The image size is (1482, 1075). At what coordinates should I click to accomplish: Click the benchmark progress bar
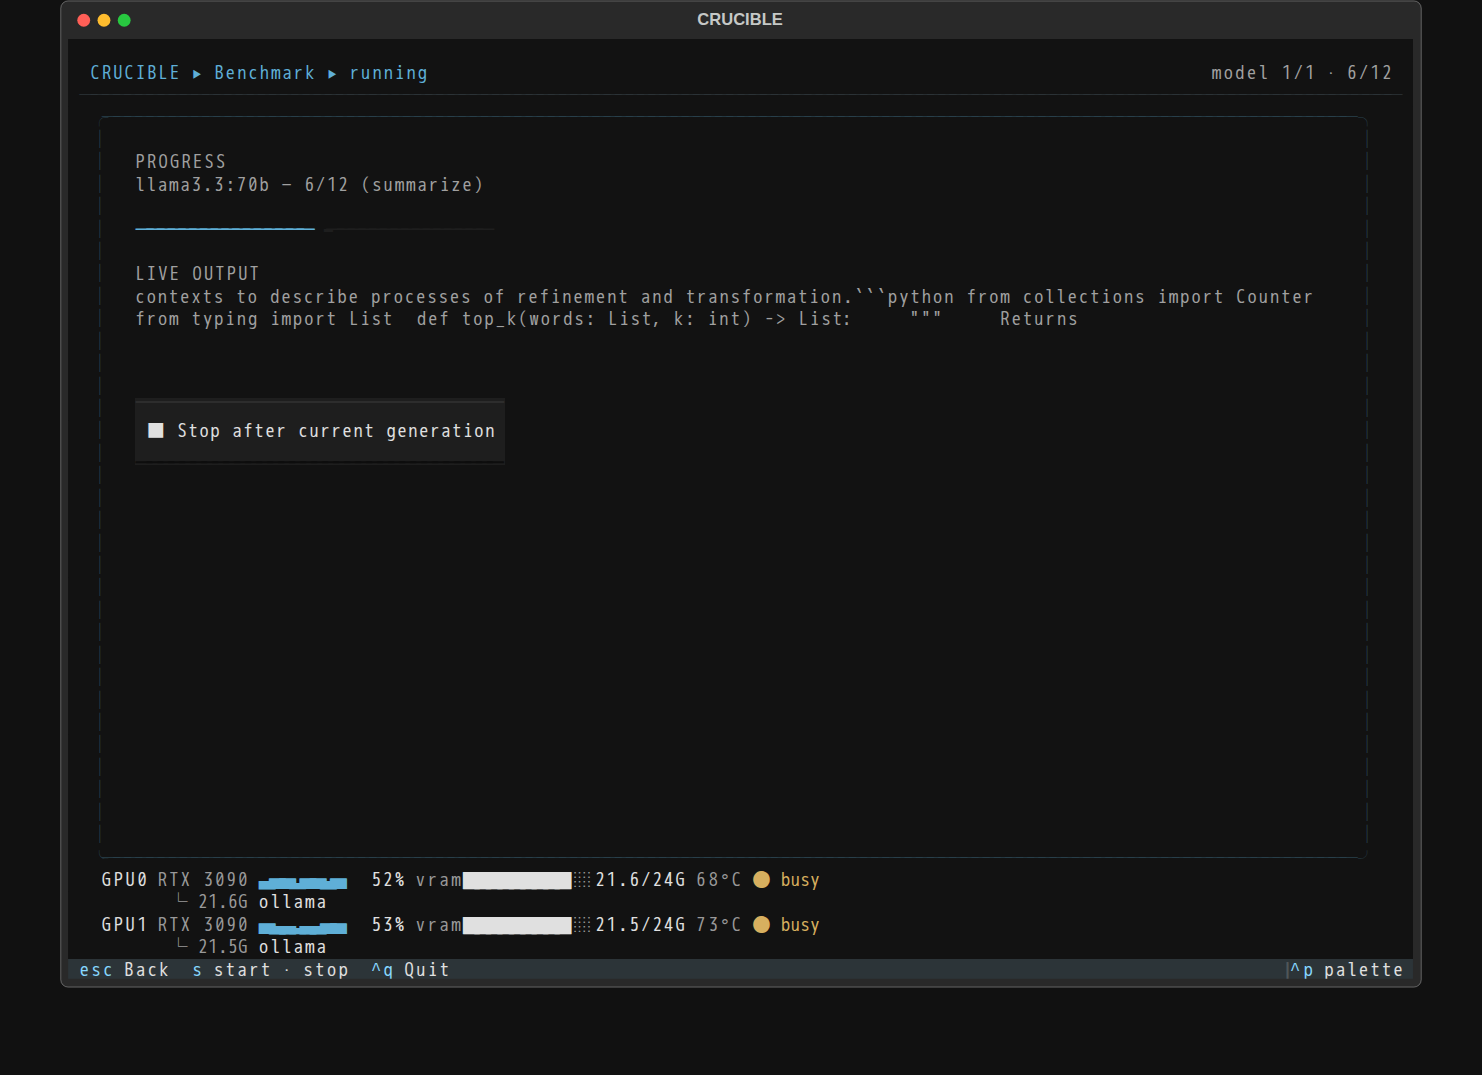(x=315, y=229)
